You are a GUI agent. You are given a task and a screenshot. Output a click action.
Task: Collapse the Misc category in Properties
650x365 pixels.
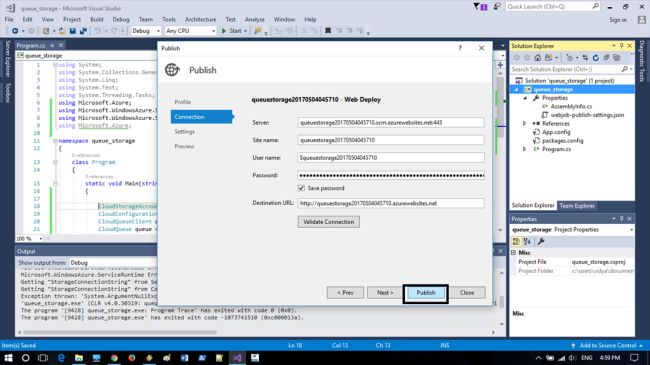(514, 253)
